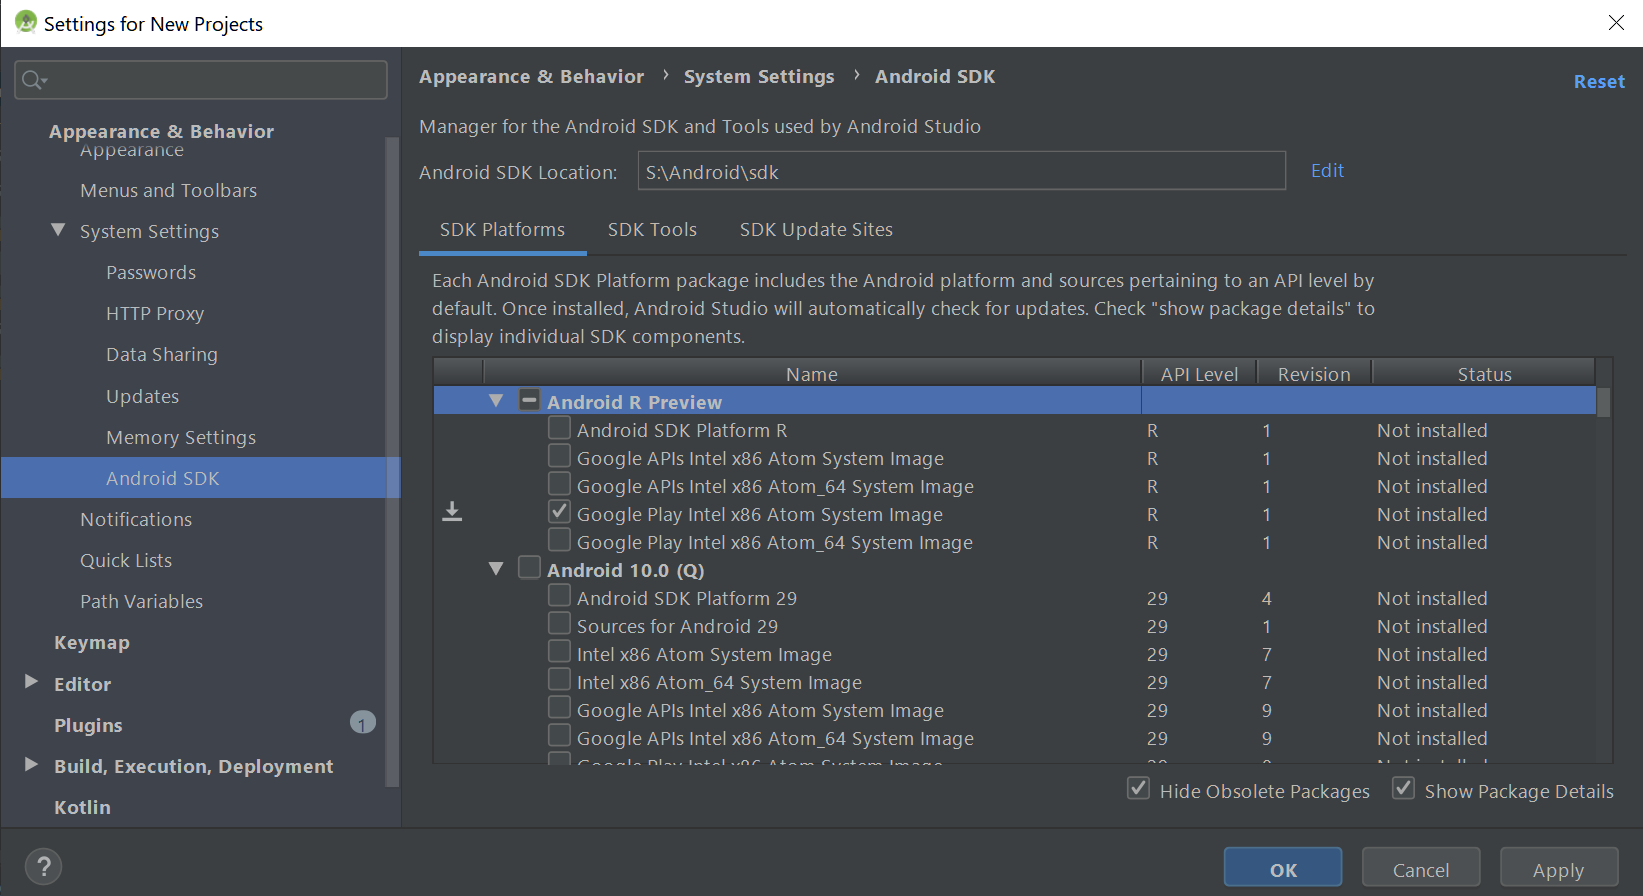Click the search magnifier icon in settings
Image resolution: width=1643 pixels, height=896 pixels.
click(x=34, y=80)
